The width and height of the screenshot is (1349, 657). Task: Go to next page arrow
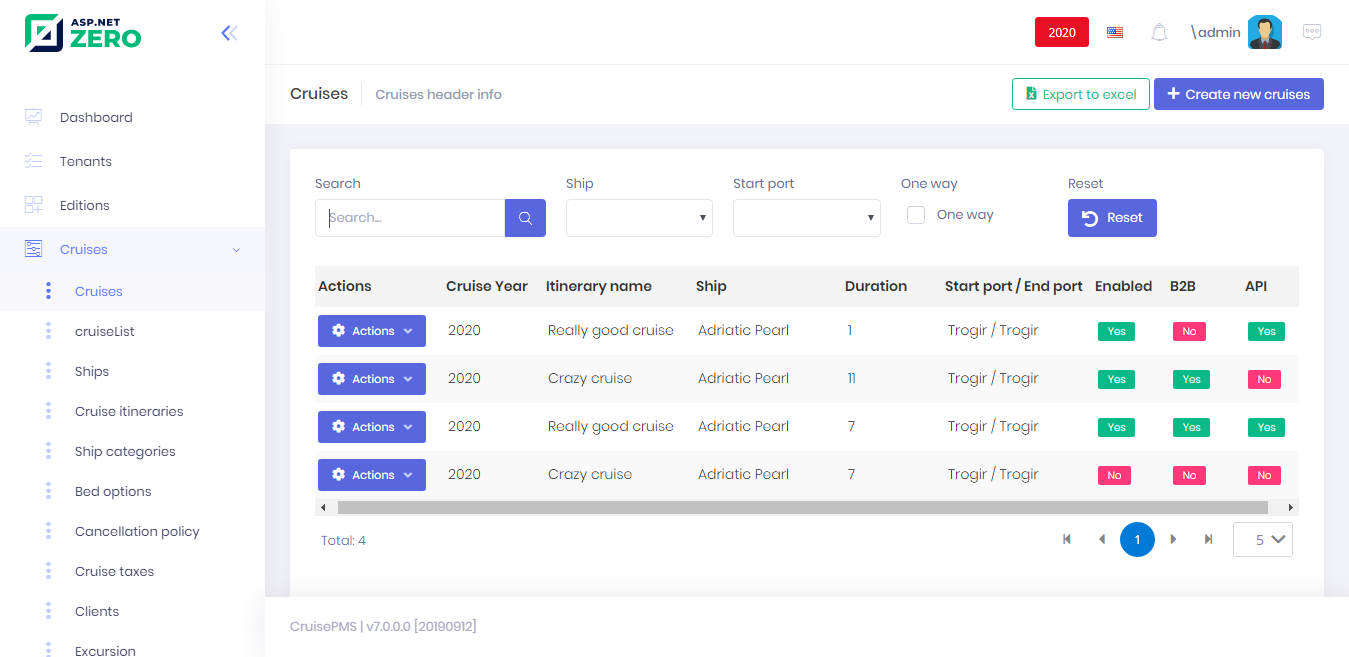point(1173,540)
